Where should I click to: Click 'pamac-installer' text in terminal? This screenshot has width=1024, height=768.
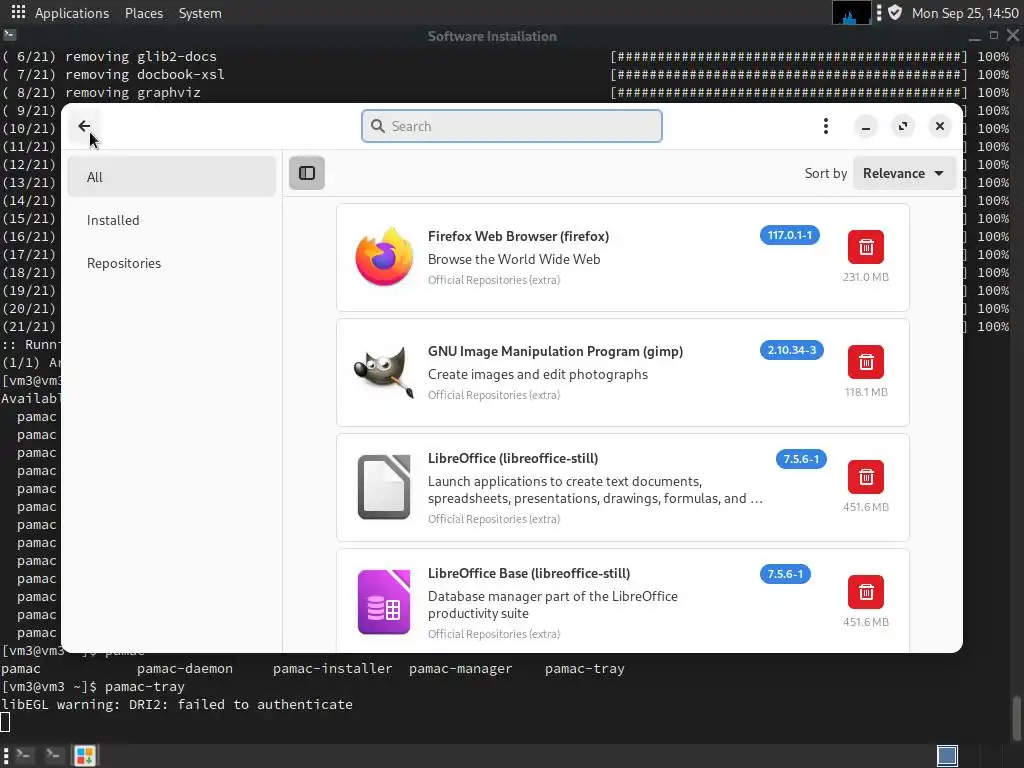tap(332, 669)
